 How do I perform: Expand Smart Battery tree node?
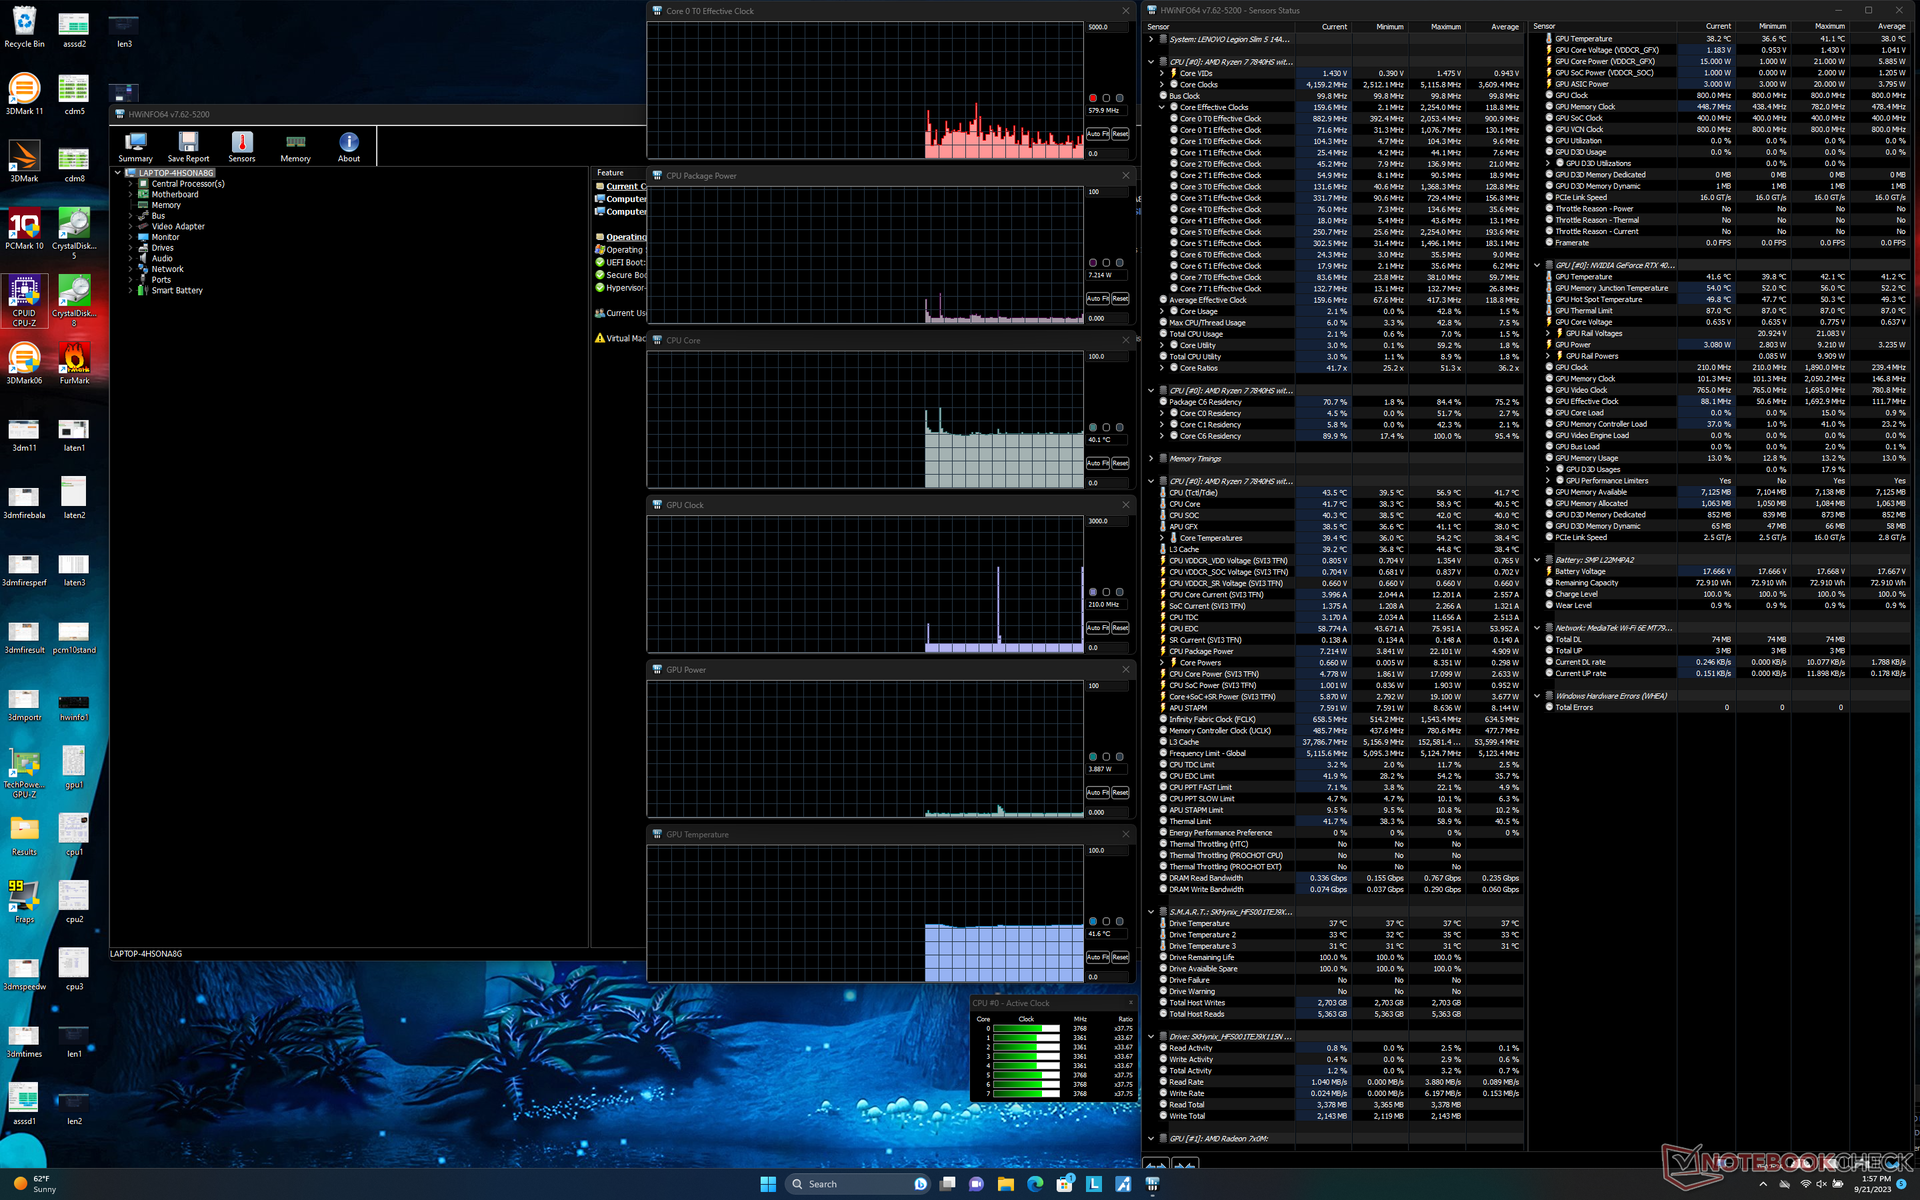[x=131, y=291]
